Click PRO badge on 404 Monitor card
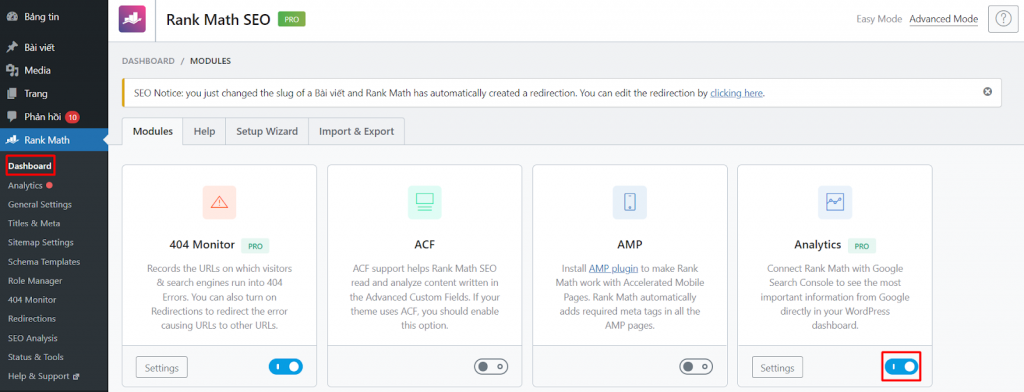 coord(255,246)
